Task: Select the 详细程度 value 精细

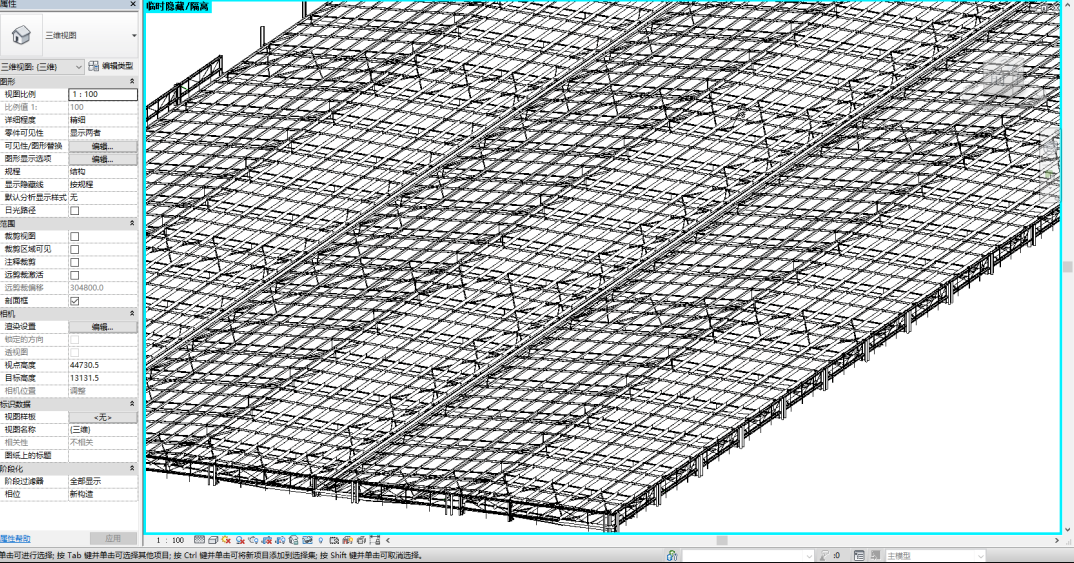Action: [103, 120]
